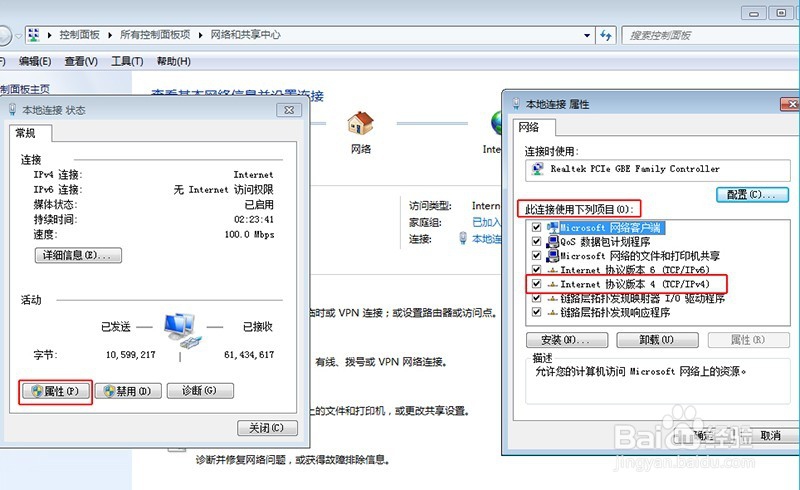The image size is (800, 490).
Task: Click the 诊断(G) button
Action: click(200, 391)
